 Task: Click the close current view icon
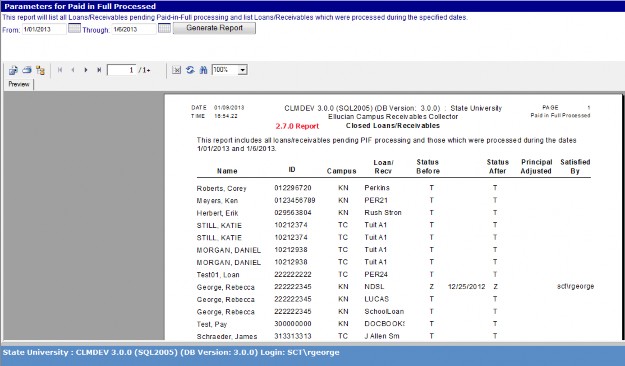(x=177, y=70)
